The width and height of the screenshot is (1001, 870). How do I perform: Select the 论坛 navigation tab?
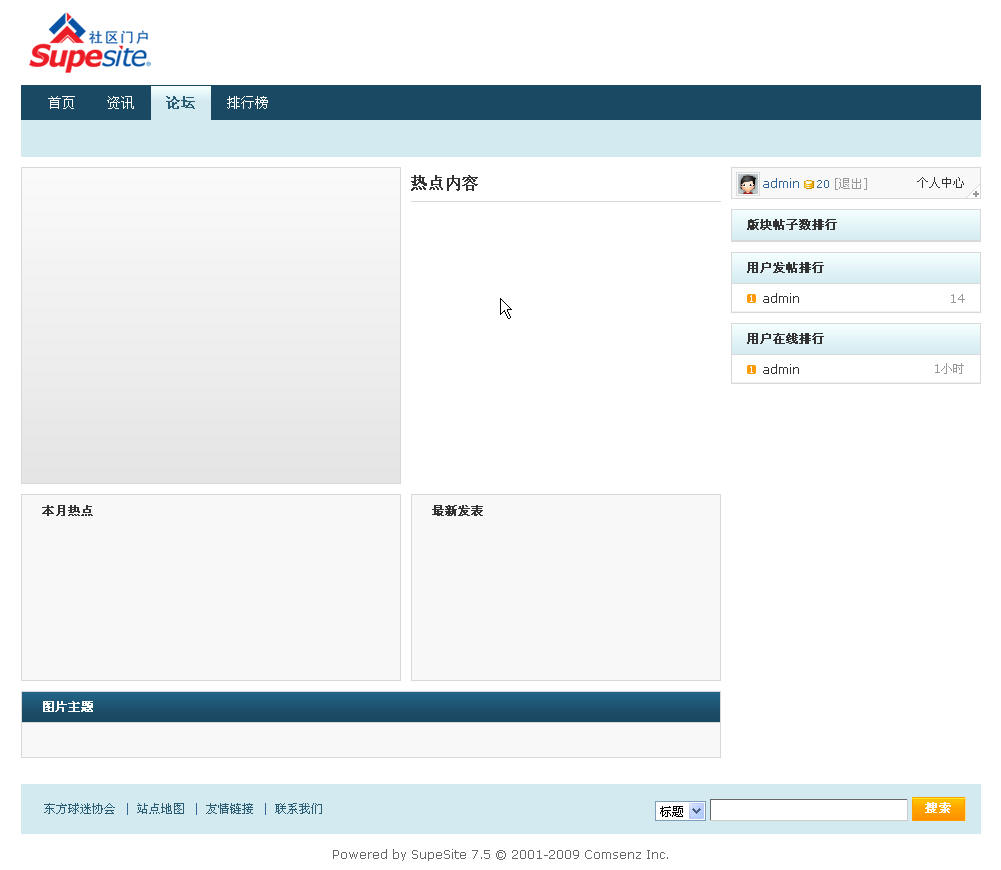point(181,103)
